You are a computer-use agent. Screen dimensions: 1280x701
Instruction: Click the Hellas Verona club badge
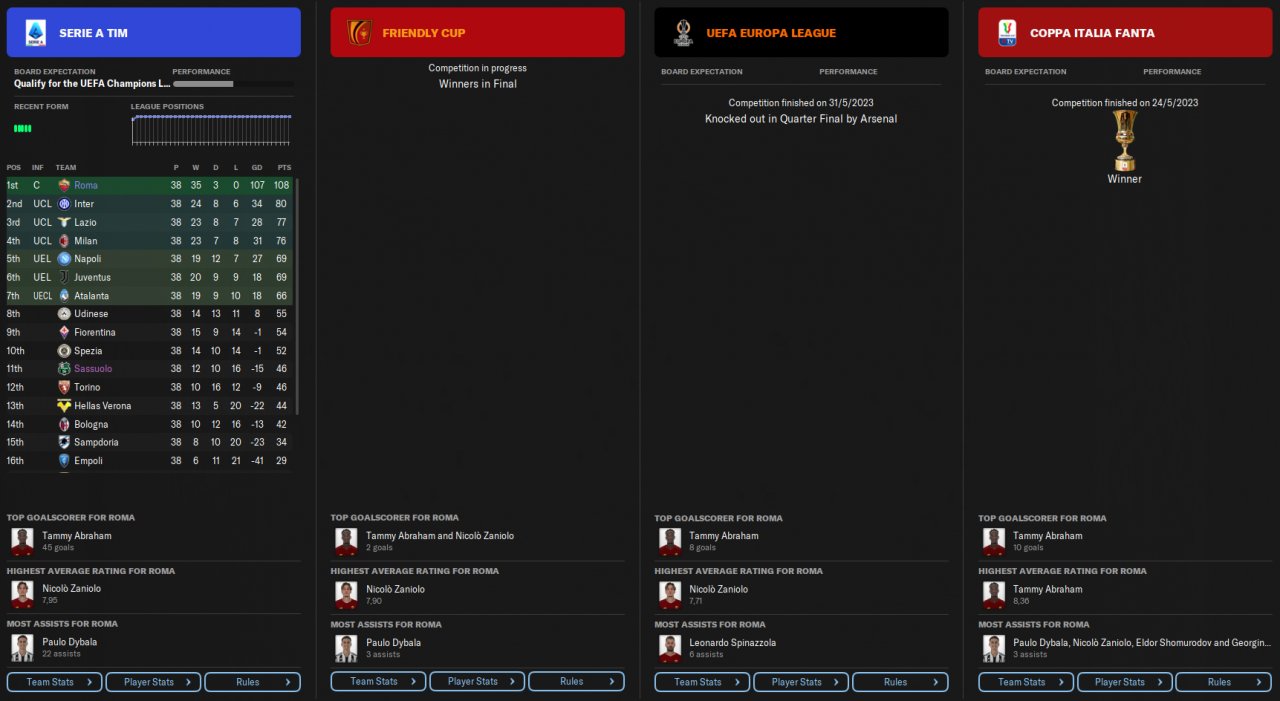click(x=64, y=406)
